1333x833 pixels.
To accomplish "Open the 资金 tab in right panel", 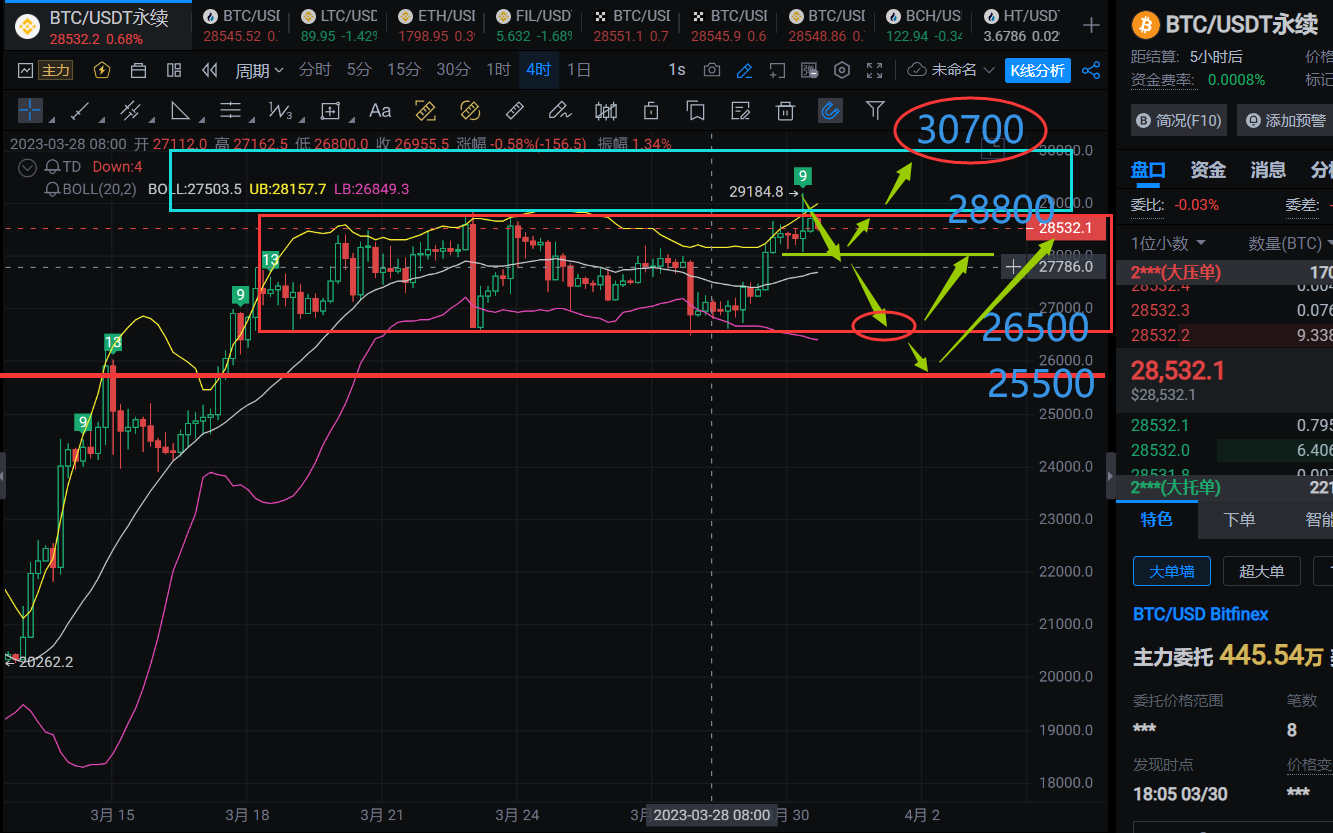I will (1208, 170).
